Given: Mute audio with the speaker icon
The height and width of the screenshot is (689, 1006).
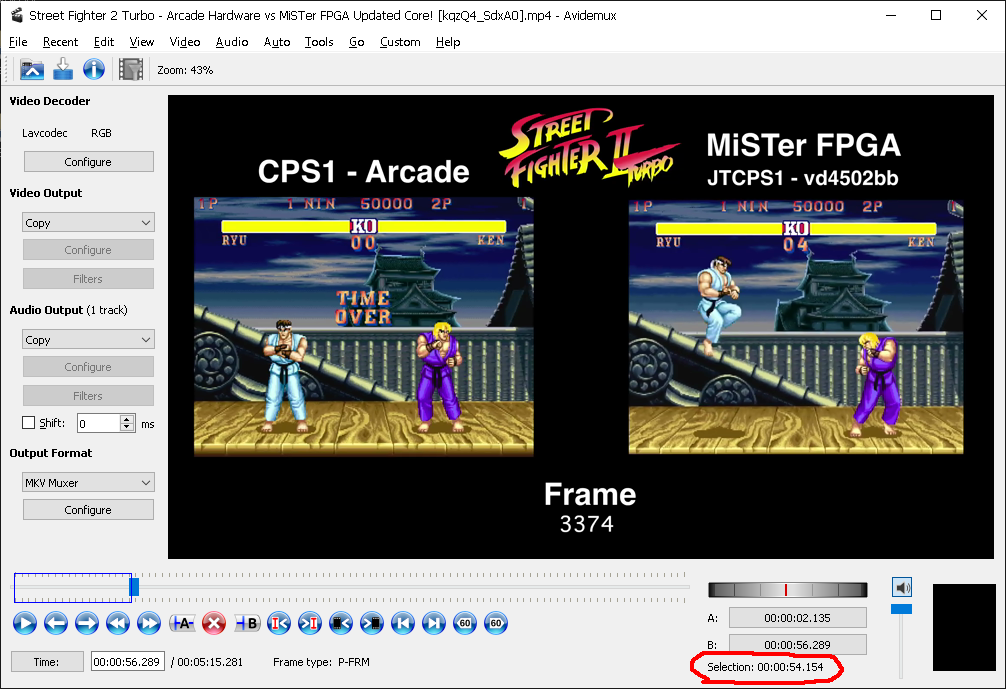Looking at the screenshot, I should coord(902,588).
